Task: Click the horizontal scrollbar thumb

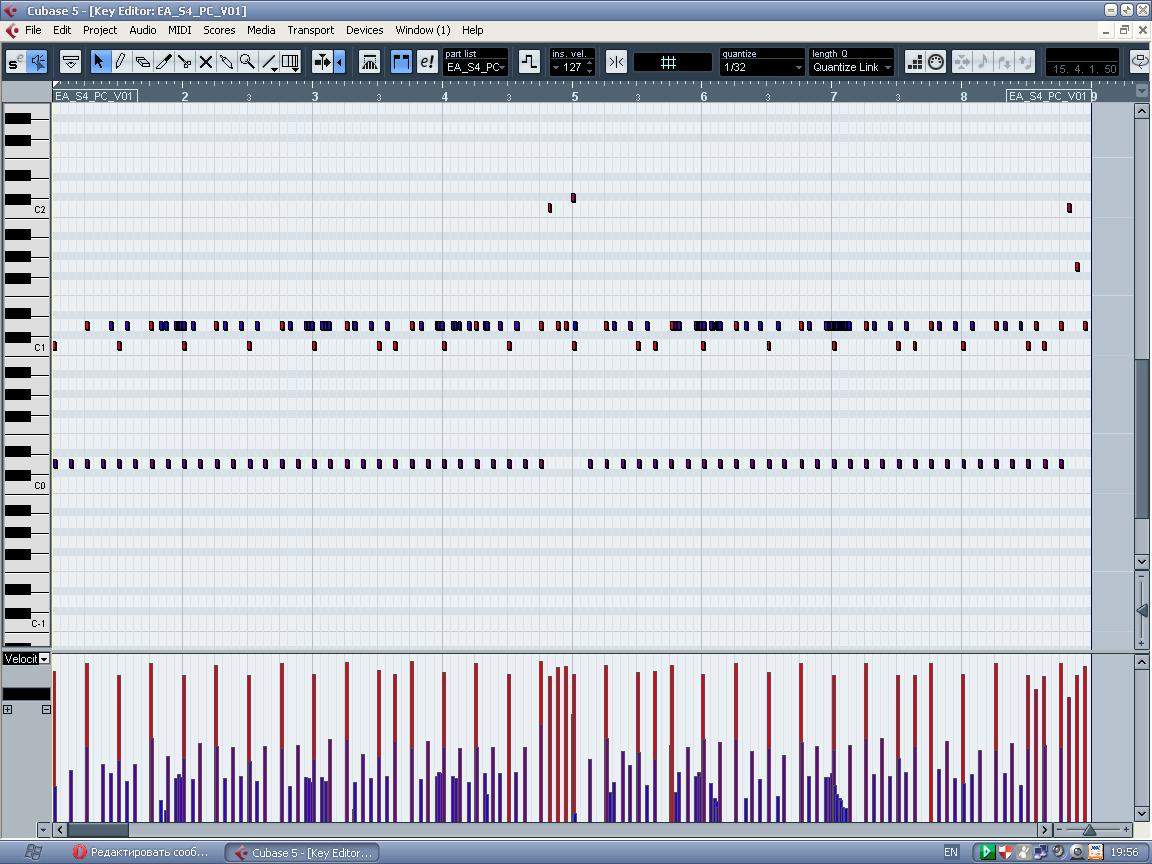Action: click(97, 830)
